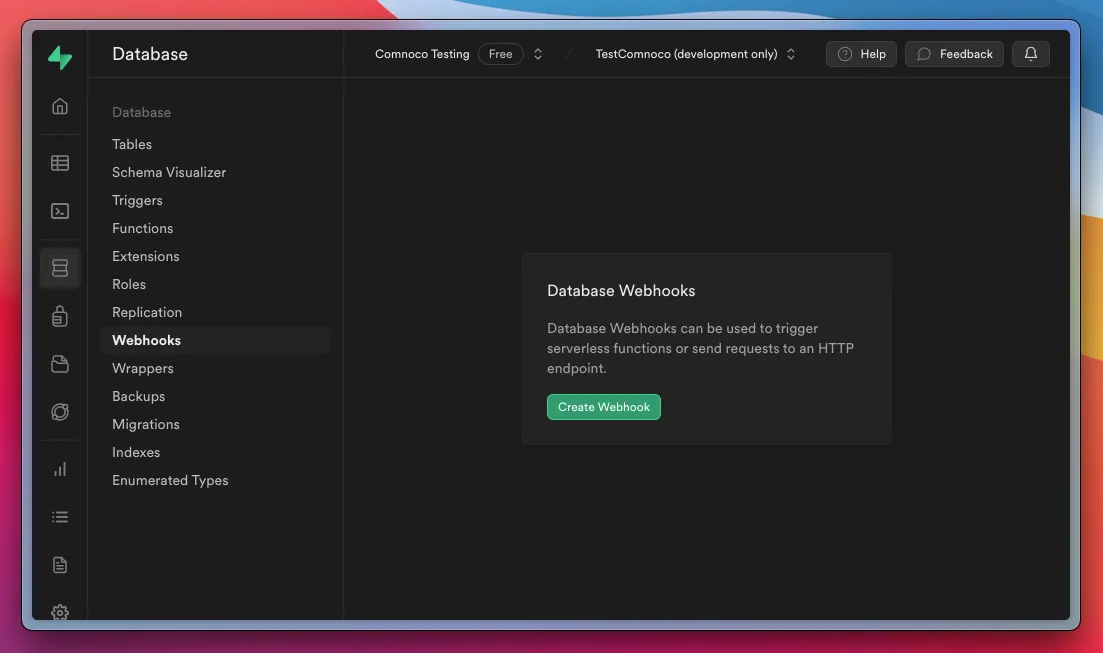Expand the Comnoco Testing organization selector
Viewport: 1103px width, 653px height.
click(458, 54)
